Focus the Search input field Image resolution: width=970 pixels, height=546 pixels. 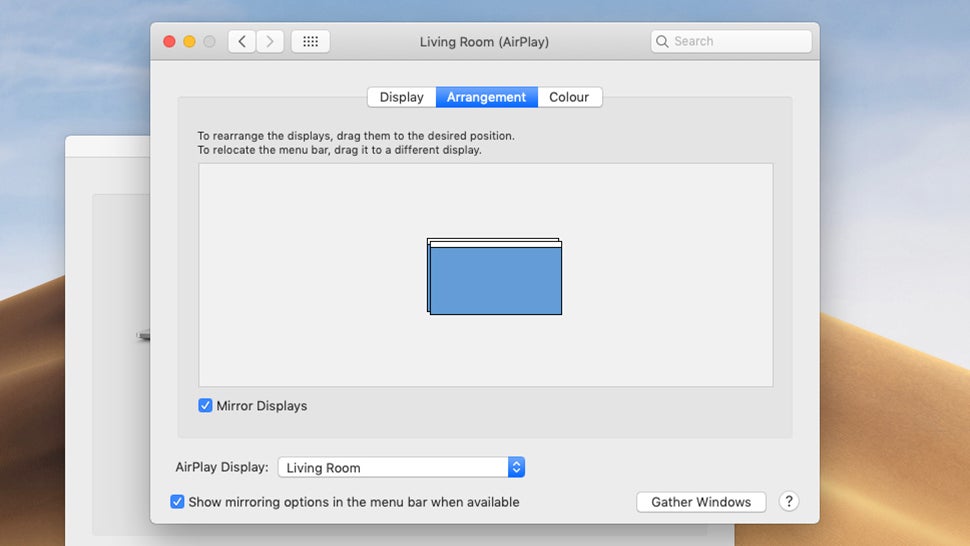point(731,41)
